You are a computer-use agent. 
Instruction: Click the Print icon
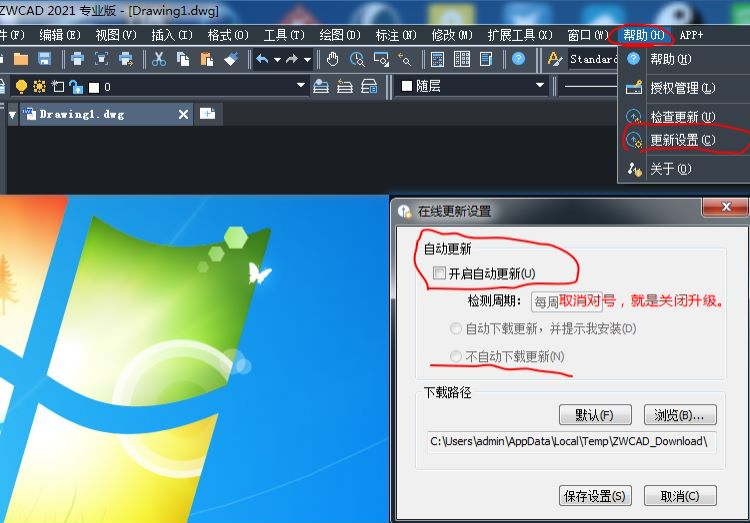coord(77,59)
